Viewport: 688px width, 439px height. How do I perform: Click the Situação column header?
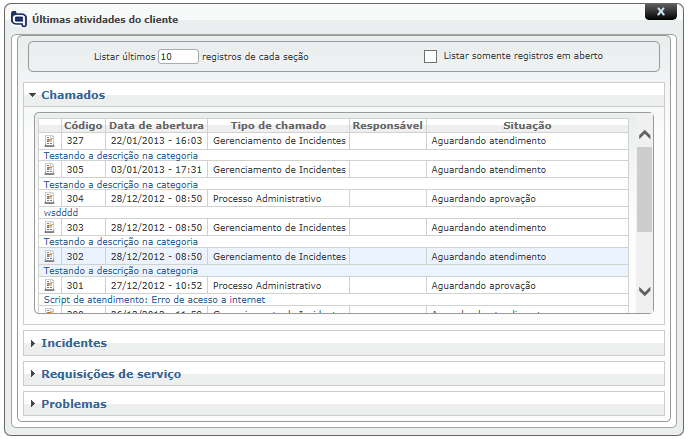coord(527,126)
